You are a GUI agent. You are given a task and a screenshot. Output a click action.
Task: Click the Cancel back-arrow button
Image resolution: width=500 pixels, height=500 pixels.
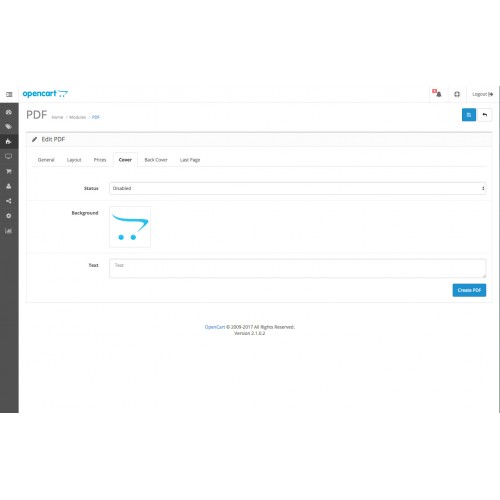pyautogui.click(x=485, y=115)
